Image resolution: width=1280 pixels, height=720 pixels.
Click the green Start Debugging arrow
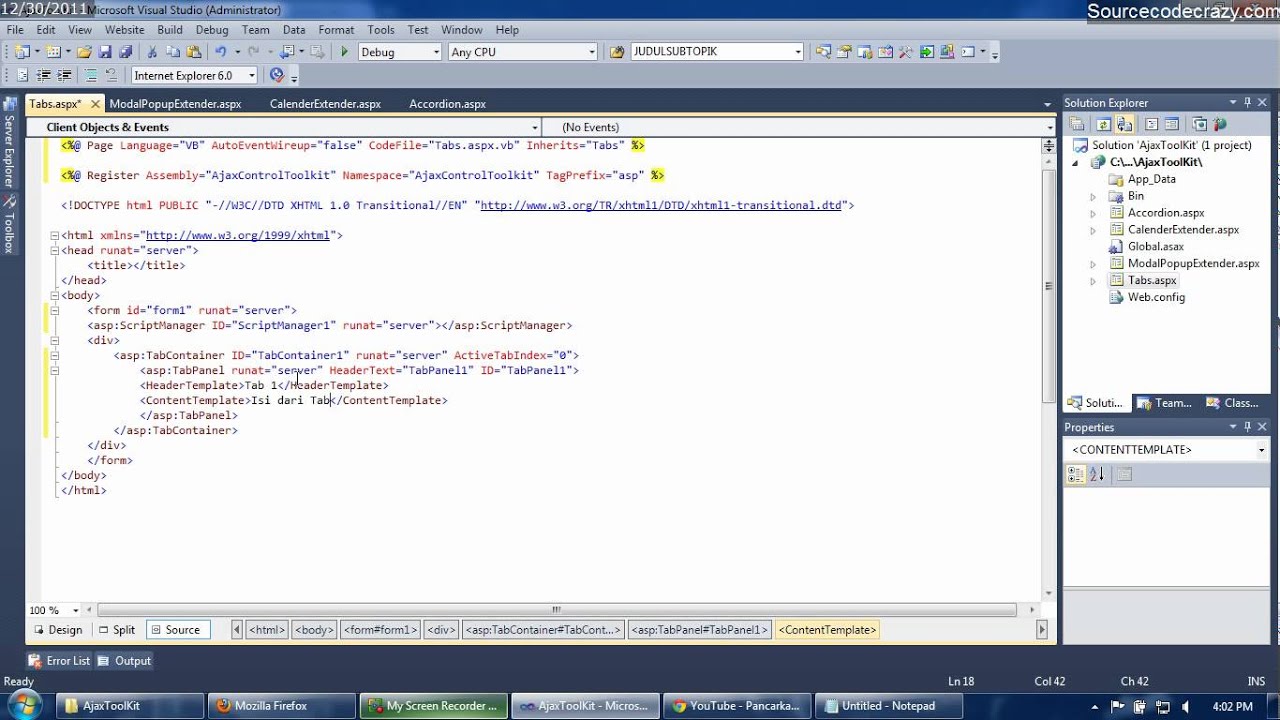point(344,52)
